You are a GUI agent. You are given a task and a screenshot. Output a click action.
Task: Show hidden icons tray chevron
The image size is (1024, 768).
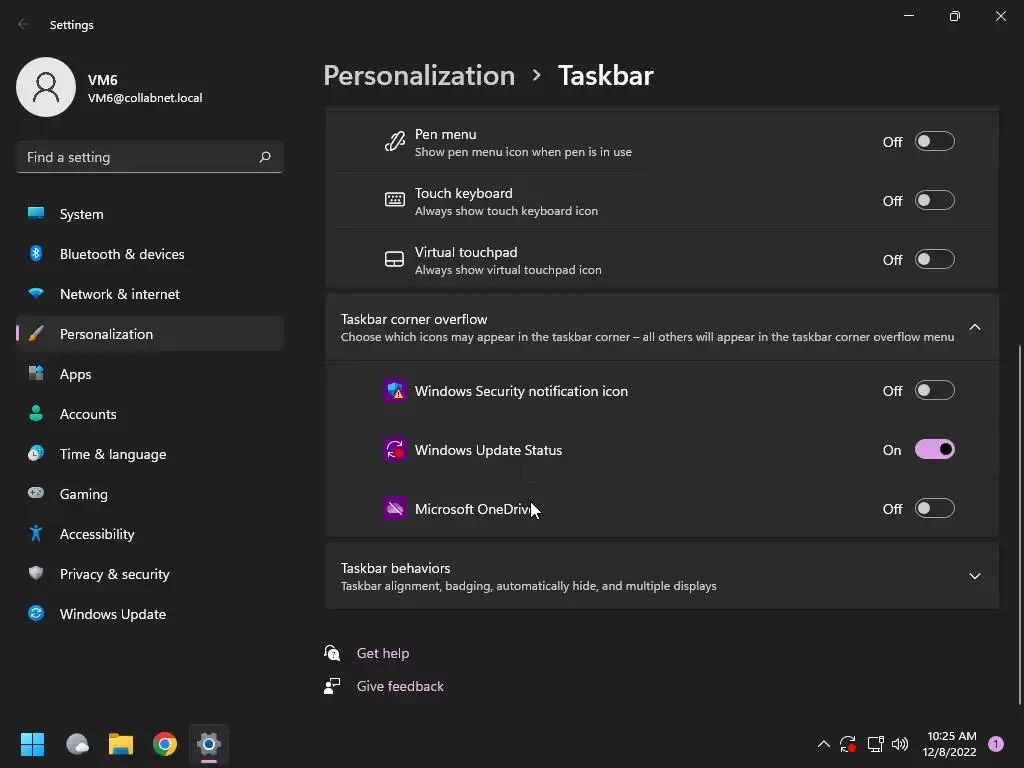tap(824, 744)
